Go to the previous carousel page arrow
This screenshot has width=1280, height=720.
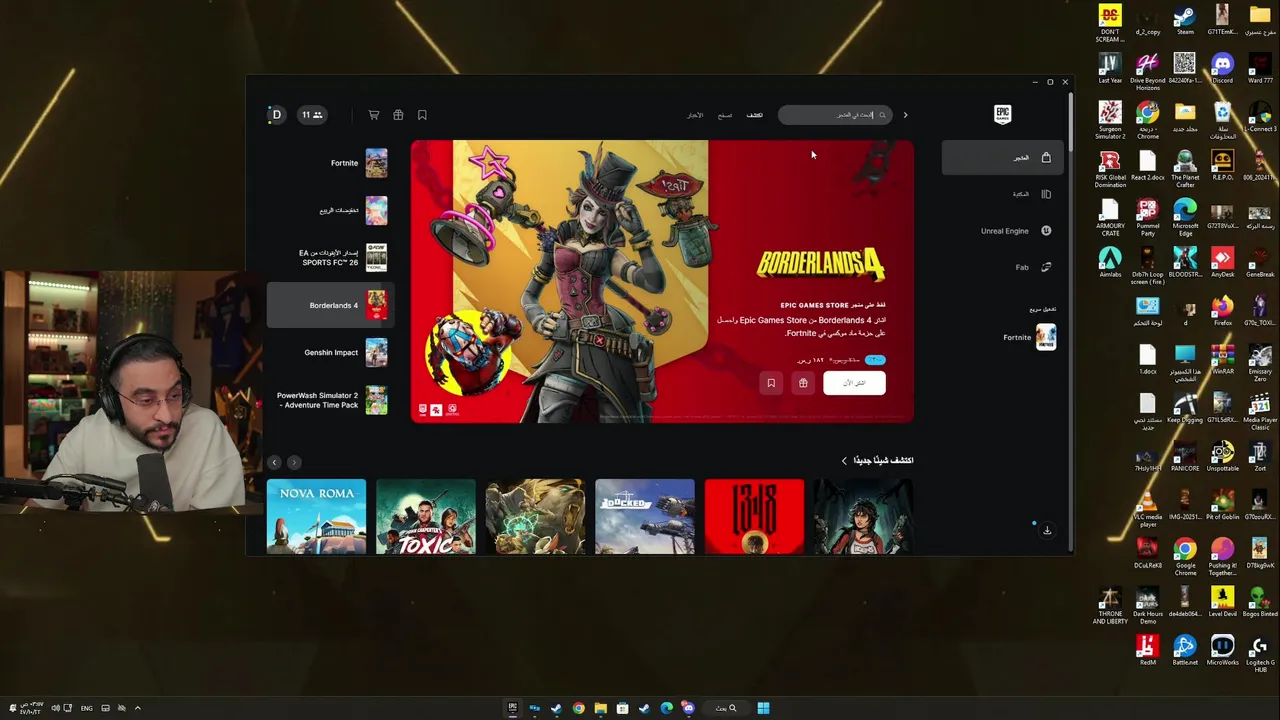click(294, 462)
